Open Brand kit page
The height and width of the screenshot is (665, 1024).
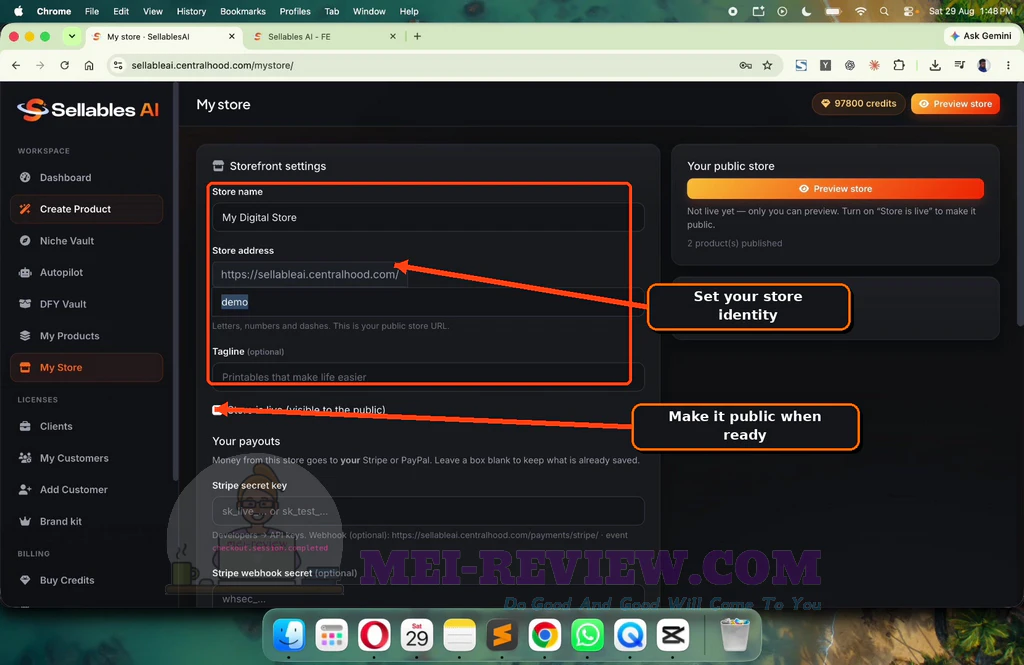(86, 521)
